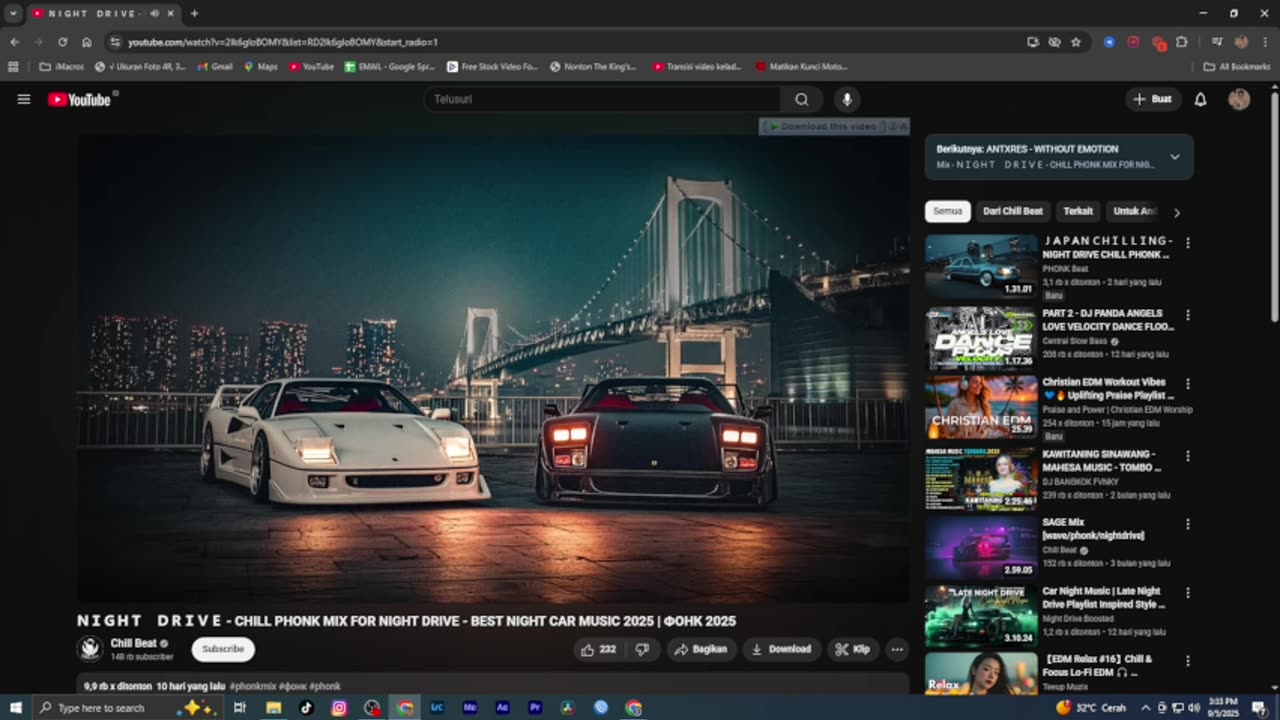This screenshot has width=1280, height=720.
Task: Open the SAGE Mix thumbnail
Action: coord(981,547)
